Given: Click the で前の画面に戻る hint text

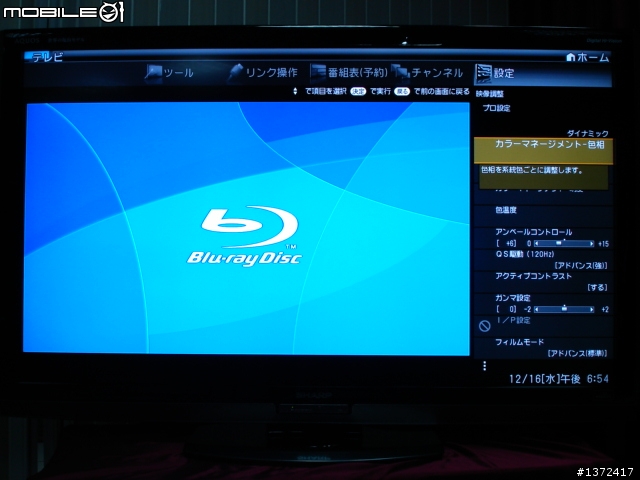Looking at the screenshot, I should (441, 91).
